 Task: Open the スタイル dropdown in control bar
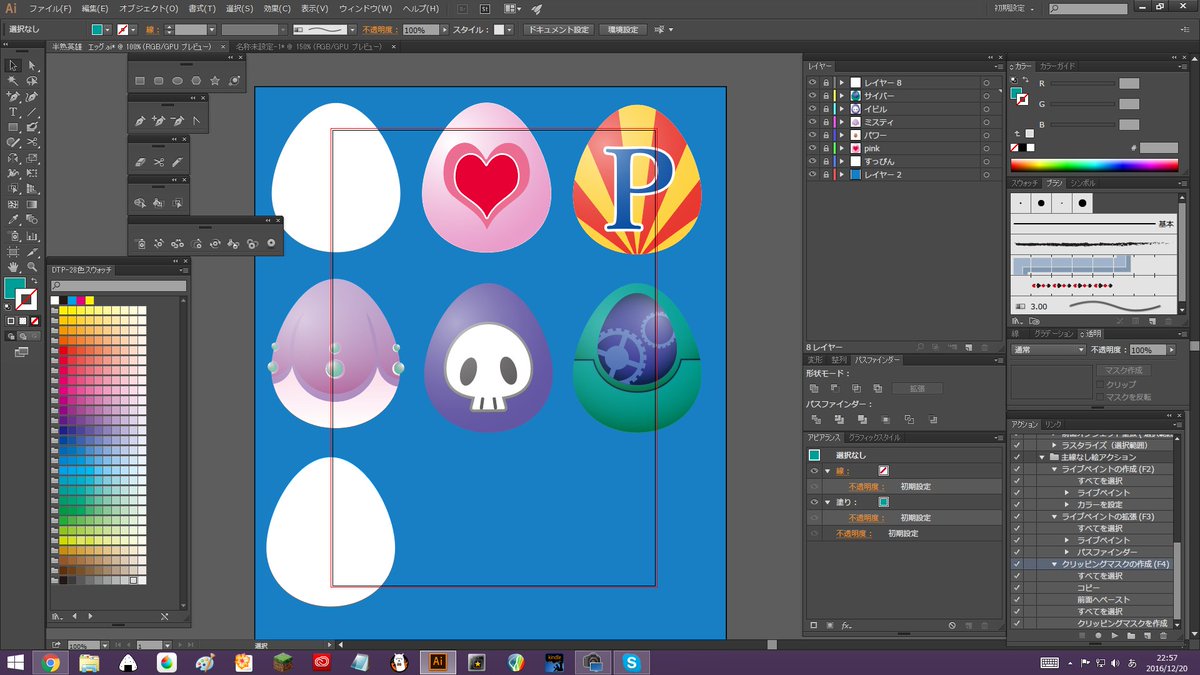pyautogui.click(x=510, y=30)
